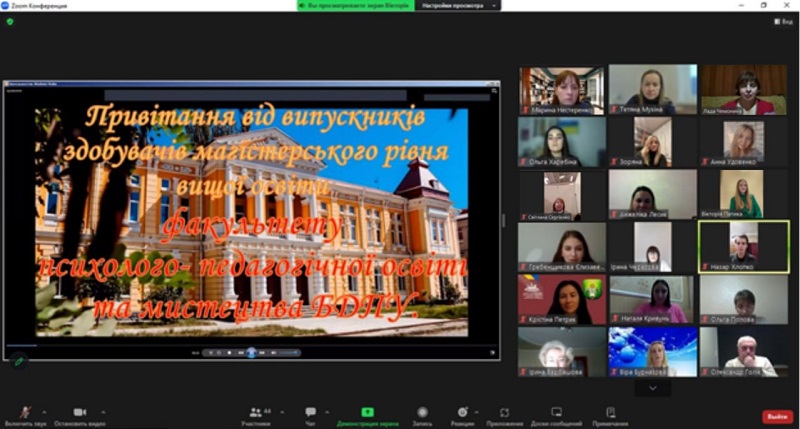The image size is (800, 429).
Task: Click muted-mic icon on Ольга Попова tile
Action: click(706, 319)
